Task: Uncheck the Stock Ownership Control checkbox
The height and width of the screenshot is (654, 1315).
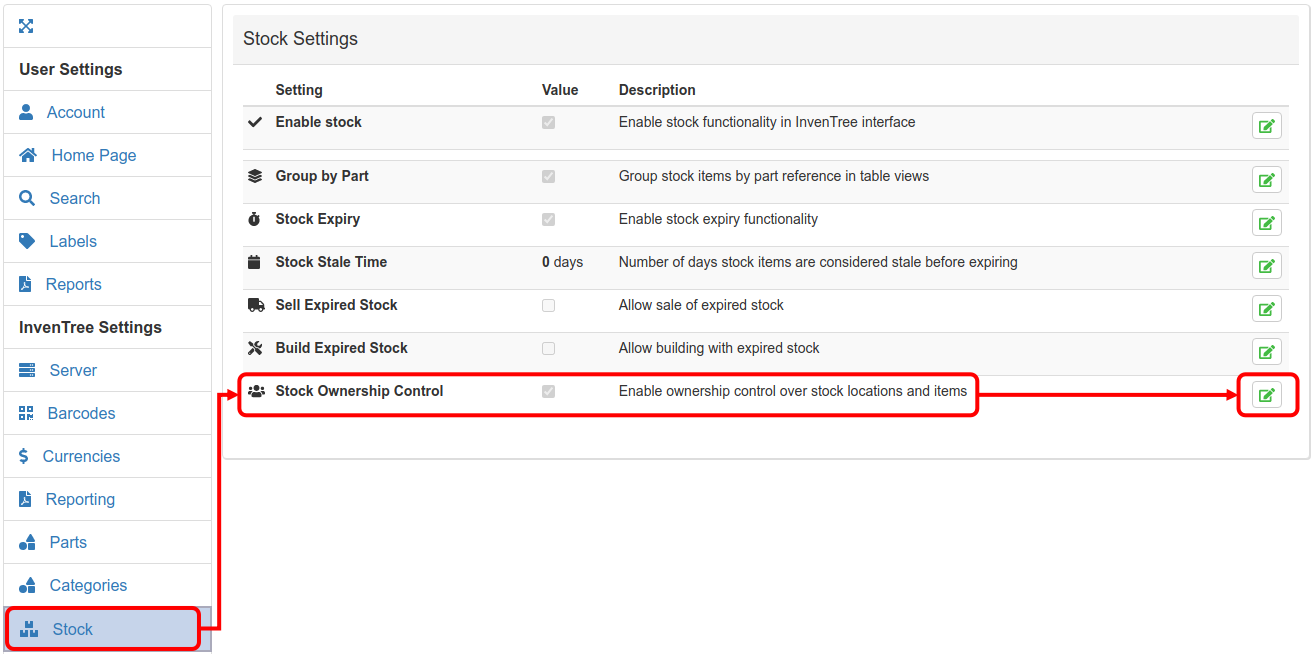Action: pos(548,392)
